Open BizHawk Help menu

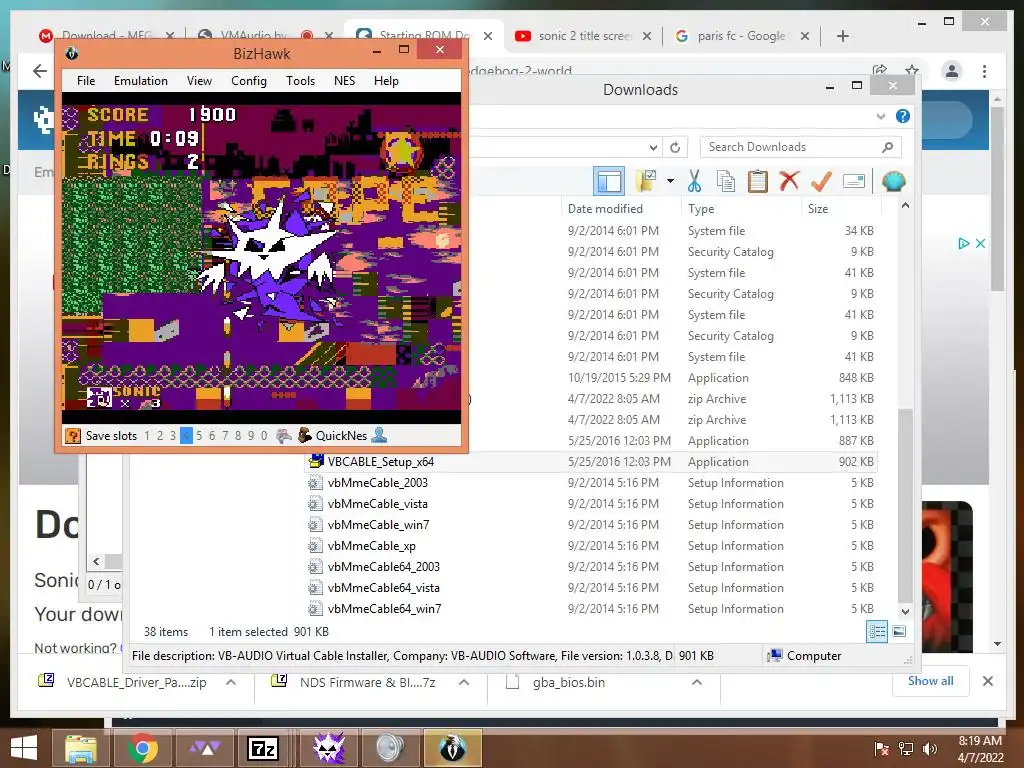(386, 80)
